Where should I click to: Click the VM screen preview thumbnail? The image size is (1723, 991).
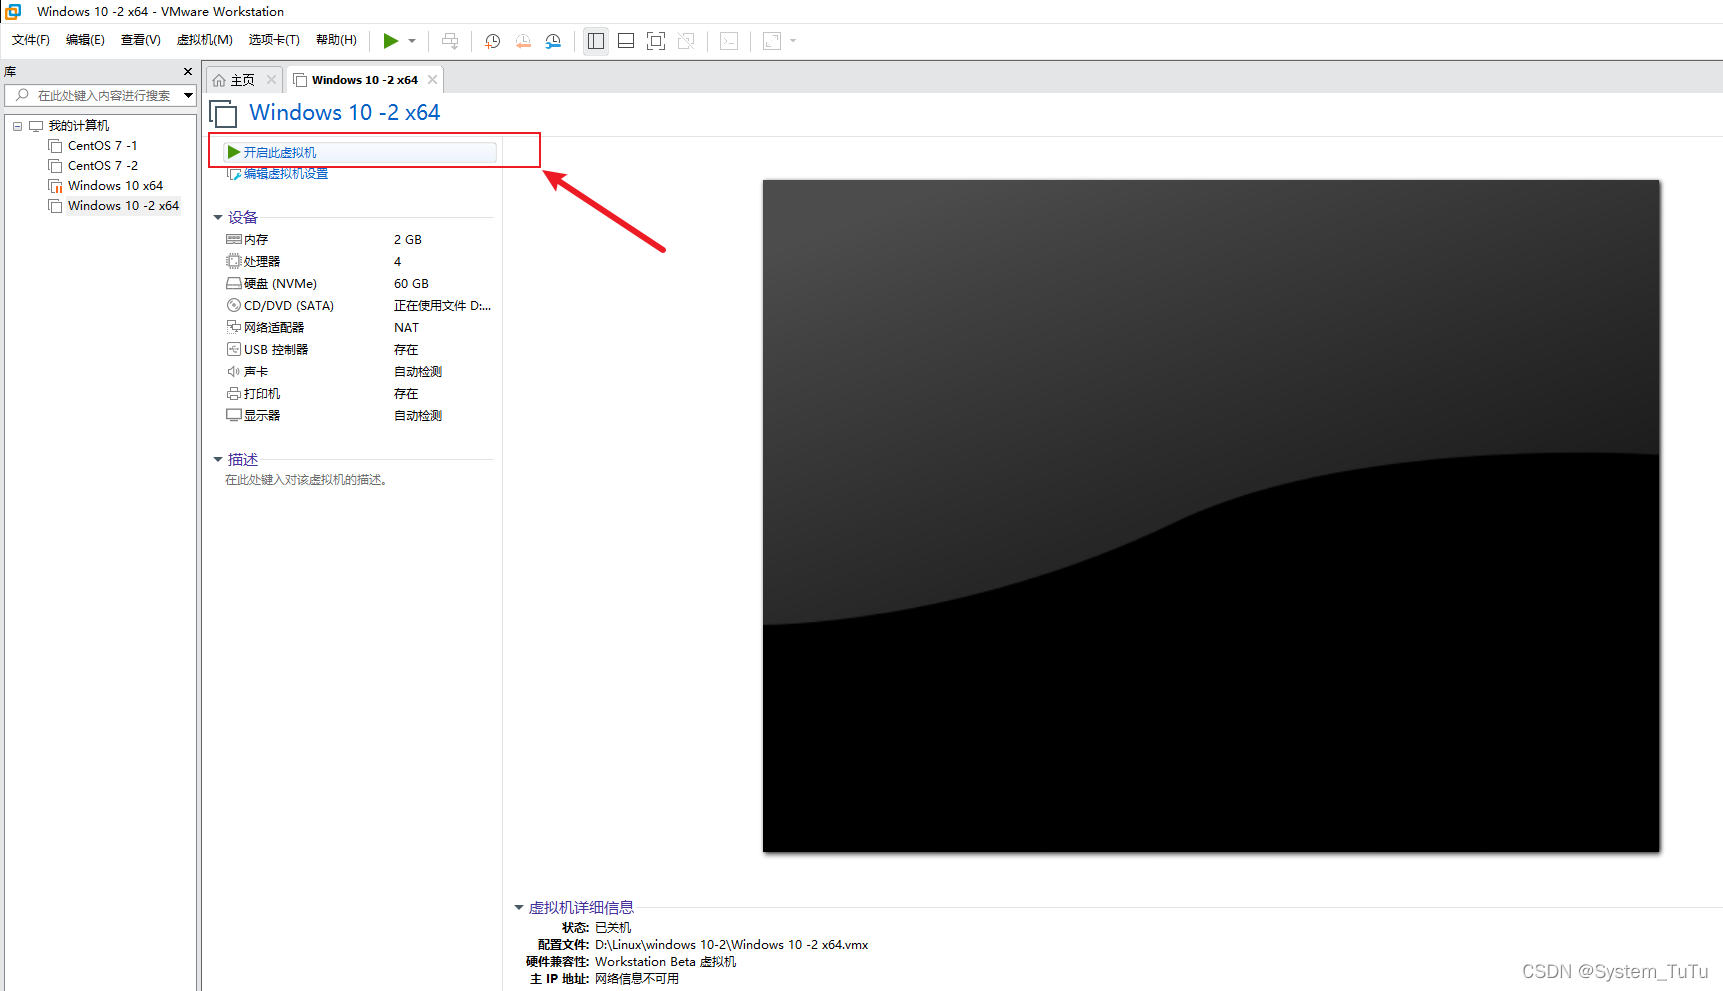(x=1211, y=516)
